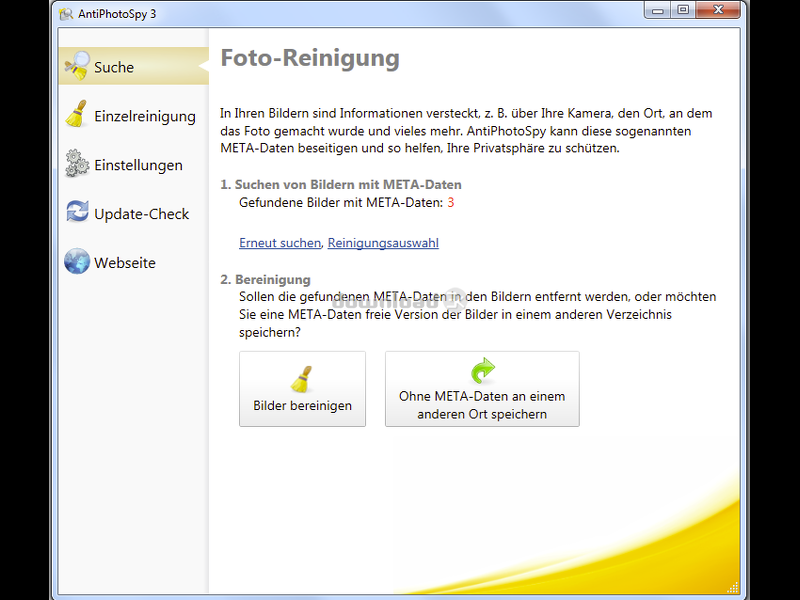Select the Webseite sidebar label
The image size is (800, 600).
[x=125, y=263]
